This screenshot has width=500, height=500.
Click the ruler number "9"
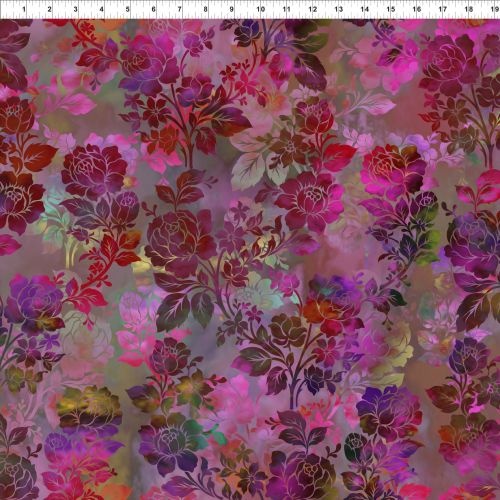(x=231, y=9)
